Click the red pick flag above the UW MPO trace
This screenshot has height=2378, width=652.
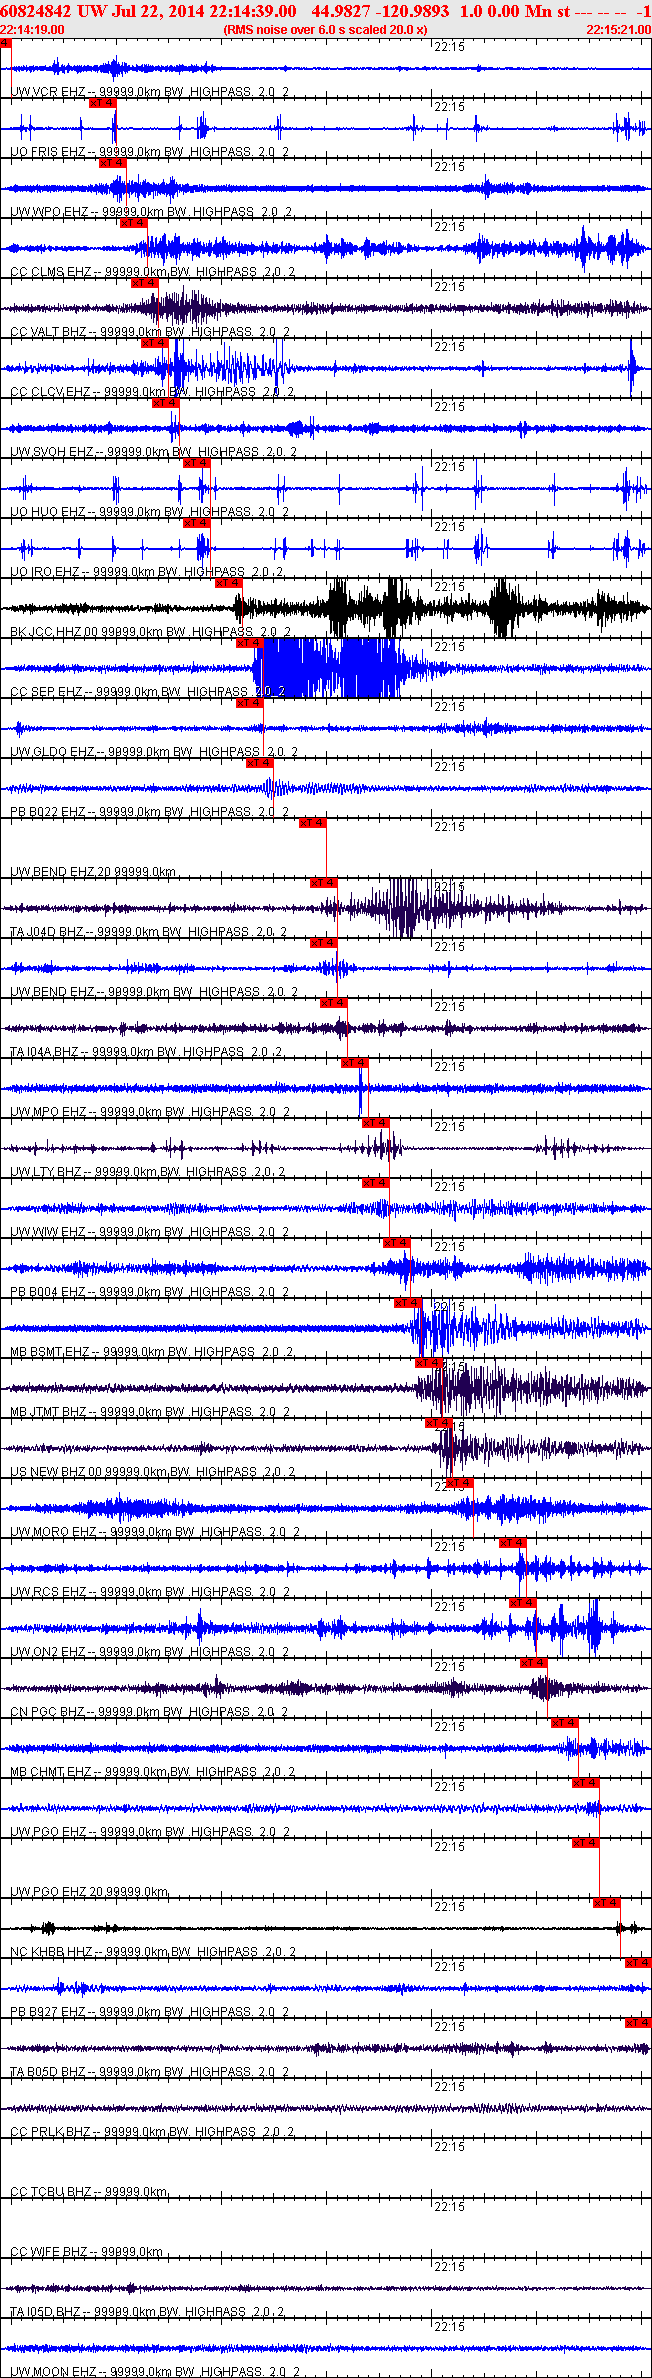(x=355, y=1063)
